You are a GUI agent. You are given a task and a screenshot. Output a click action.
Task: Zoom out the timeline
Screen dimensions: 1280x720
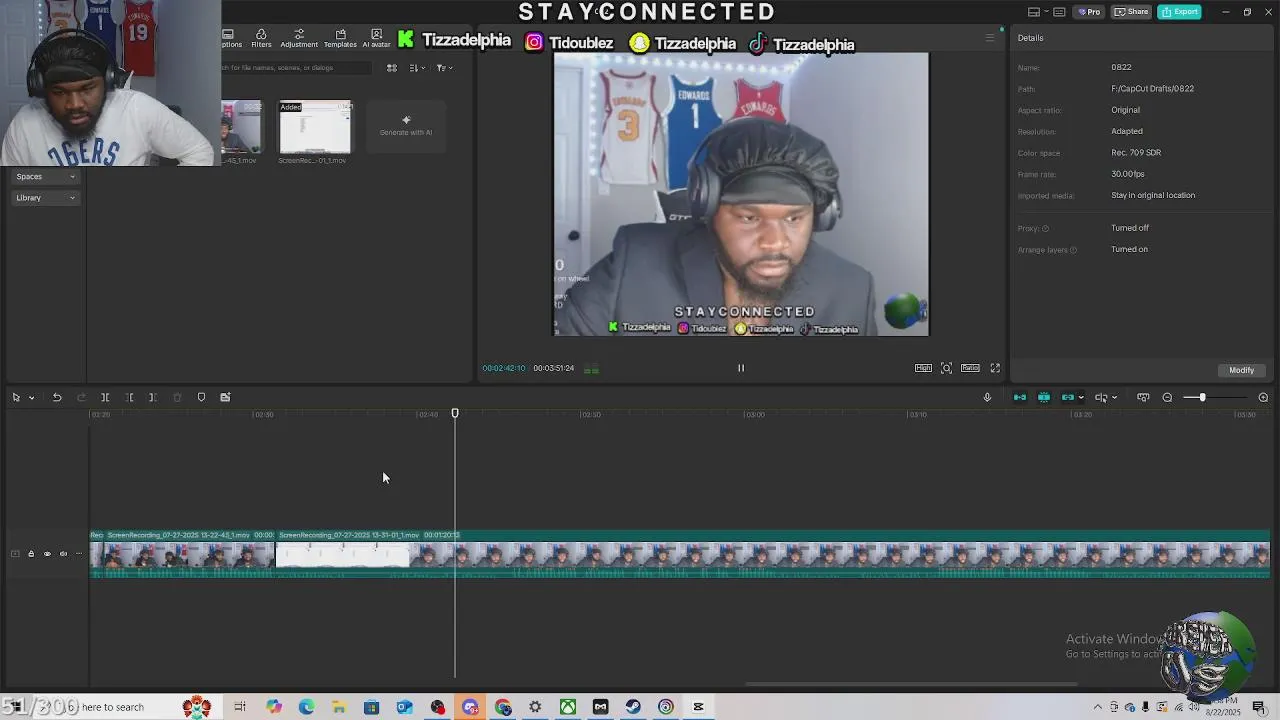pos(1167,398)
